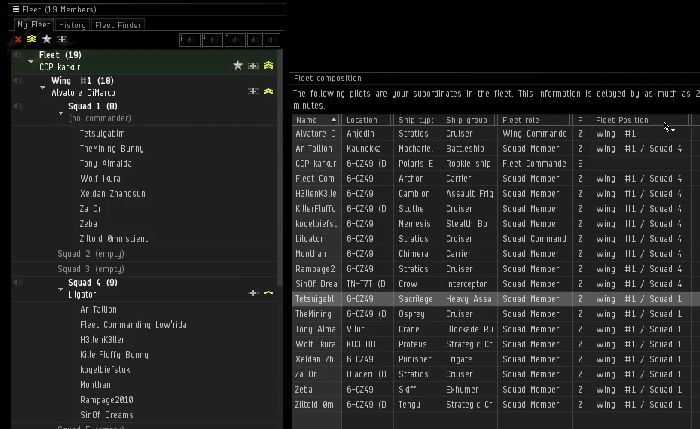The width and height of the screenshot is (700, 429).
Task: Sort by the Ship type column header
Action: (416, 120)
